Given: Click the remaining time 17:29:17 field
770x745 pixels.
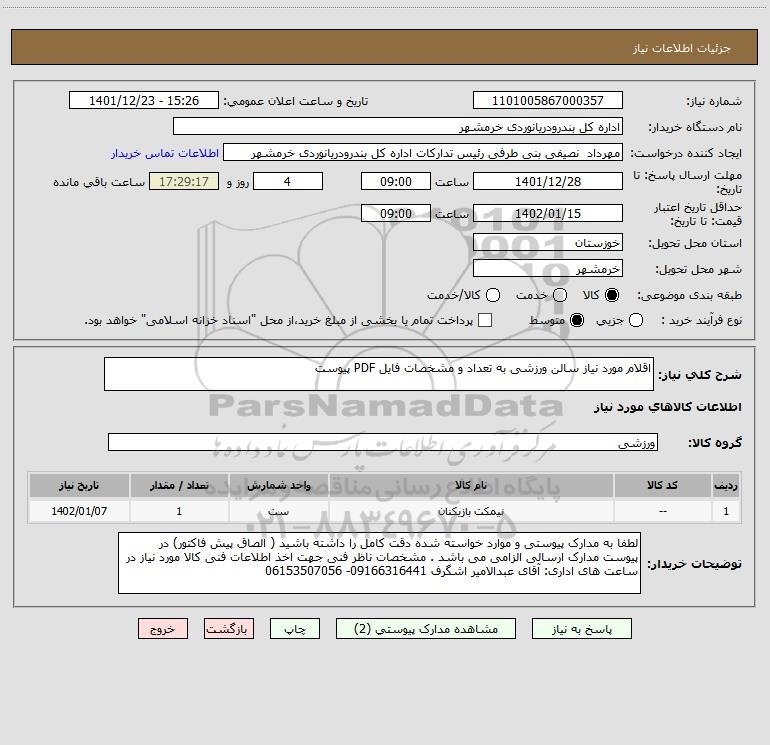Looking at the screenshot, I should coord(184,182).
